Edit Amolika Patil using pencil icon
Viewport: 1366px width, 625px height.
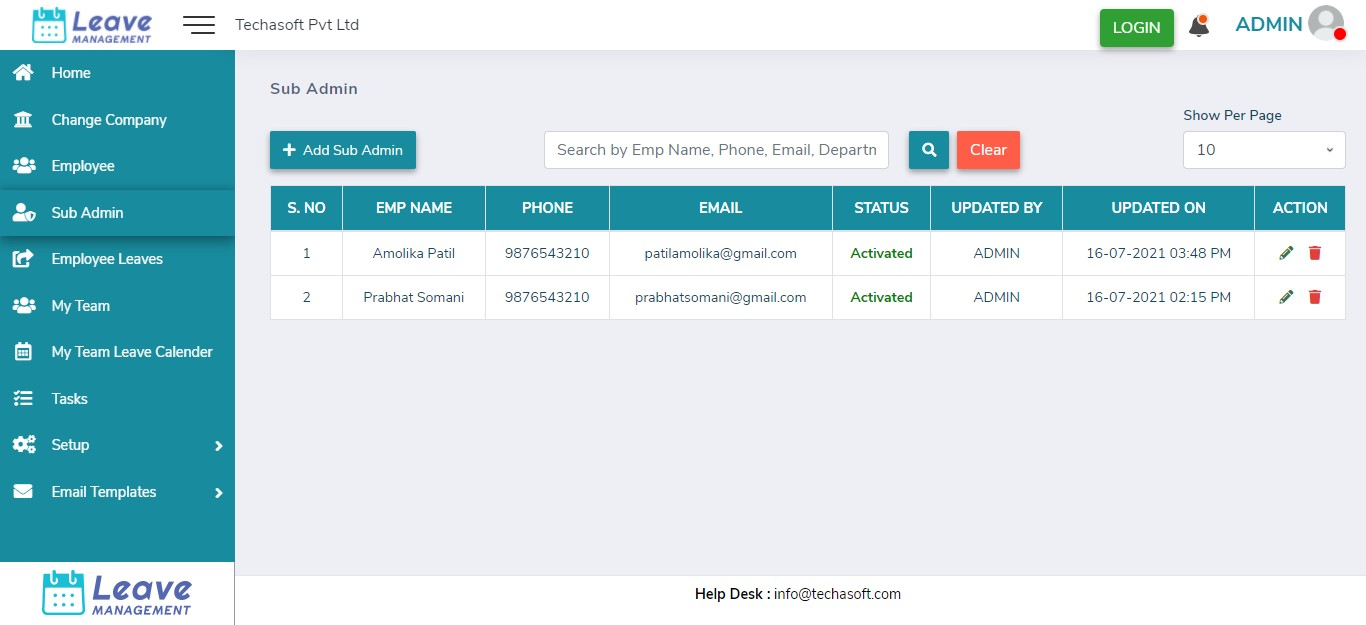click(x=1286, y=253)
